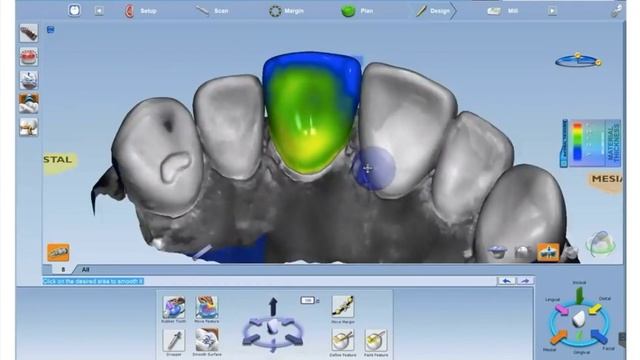This screenshot has width=640, height=360.
Task: Click the orange-blue teeth sidebar icon
Action: point(29,103)
